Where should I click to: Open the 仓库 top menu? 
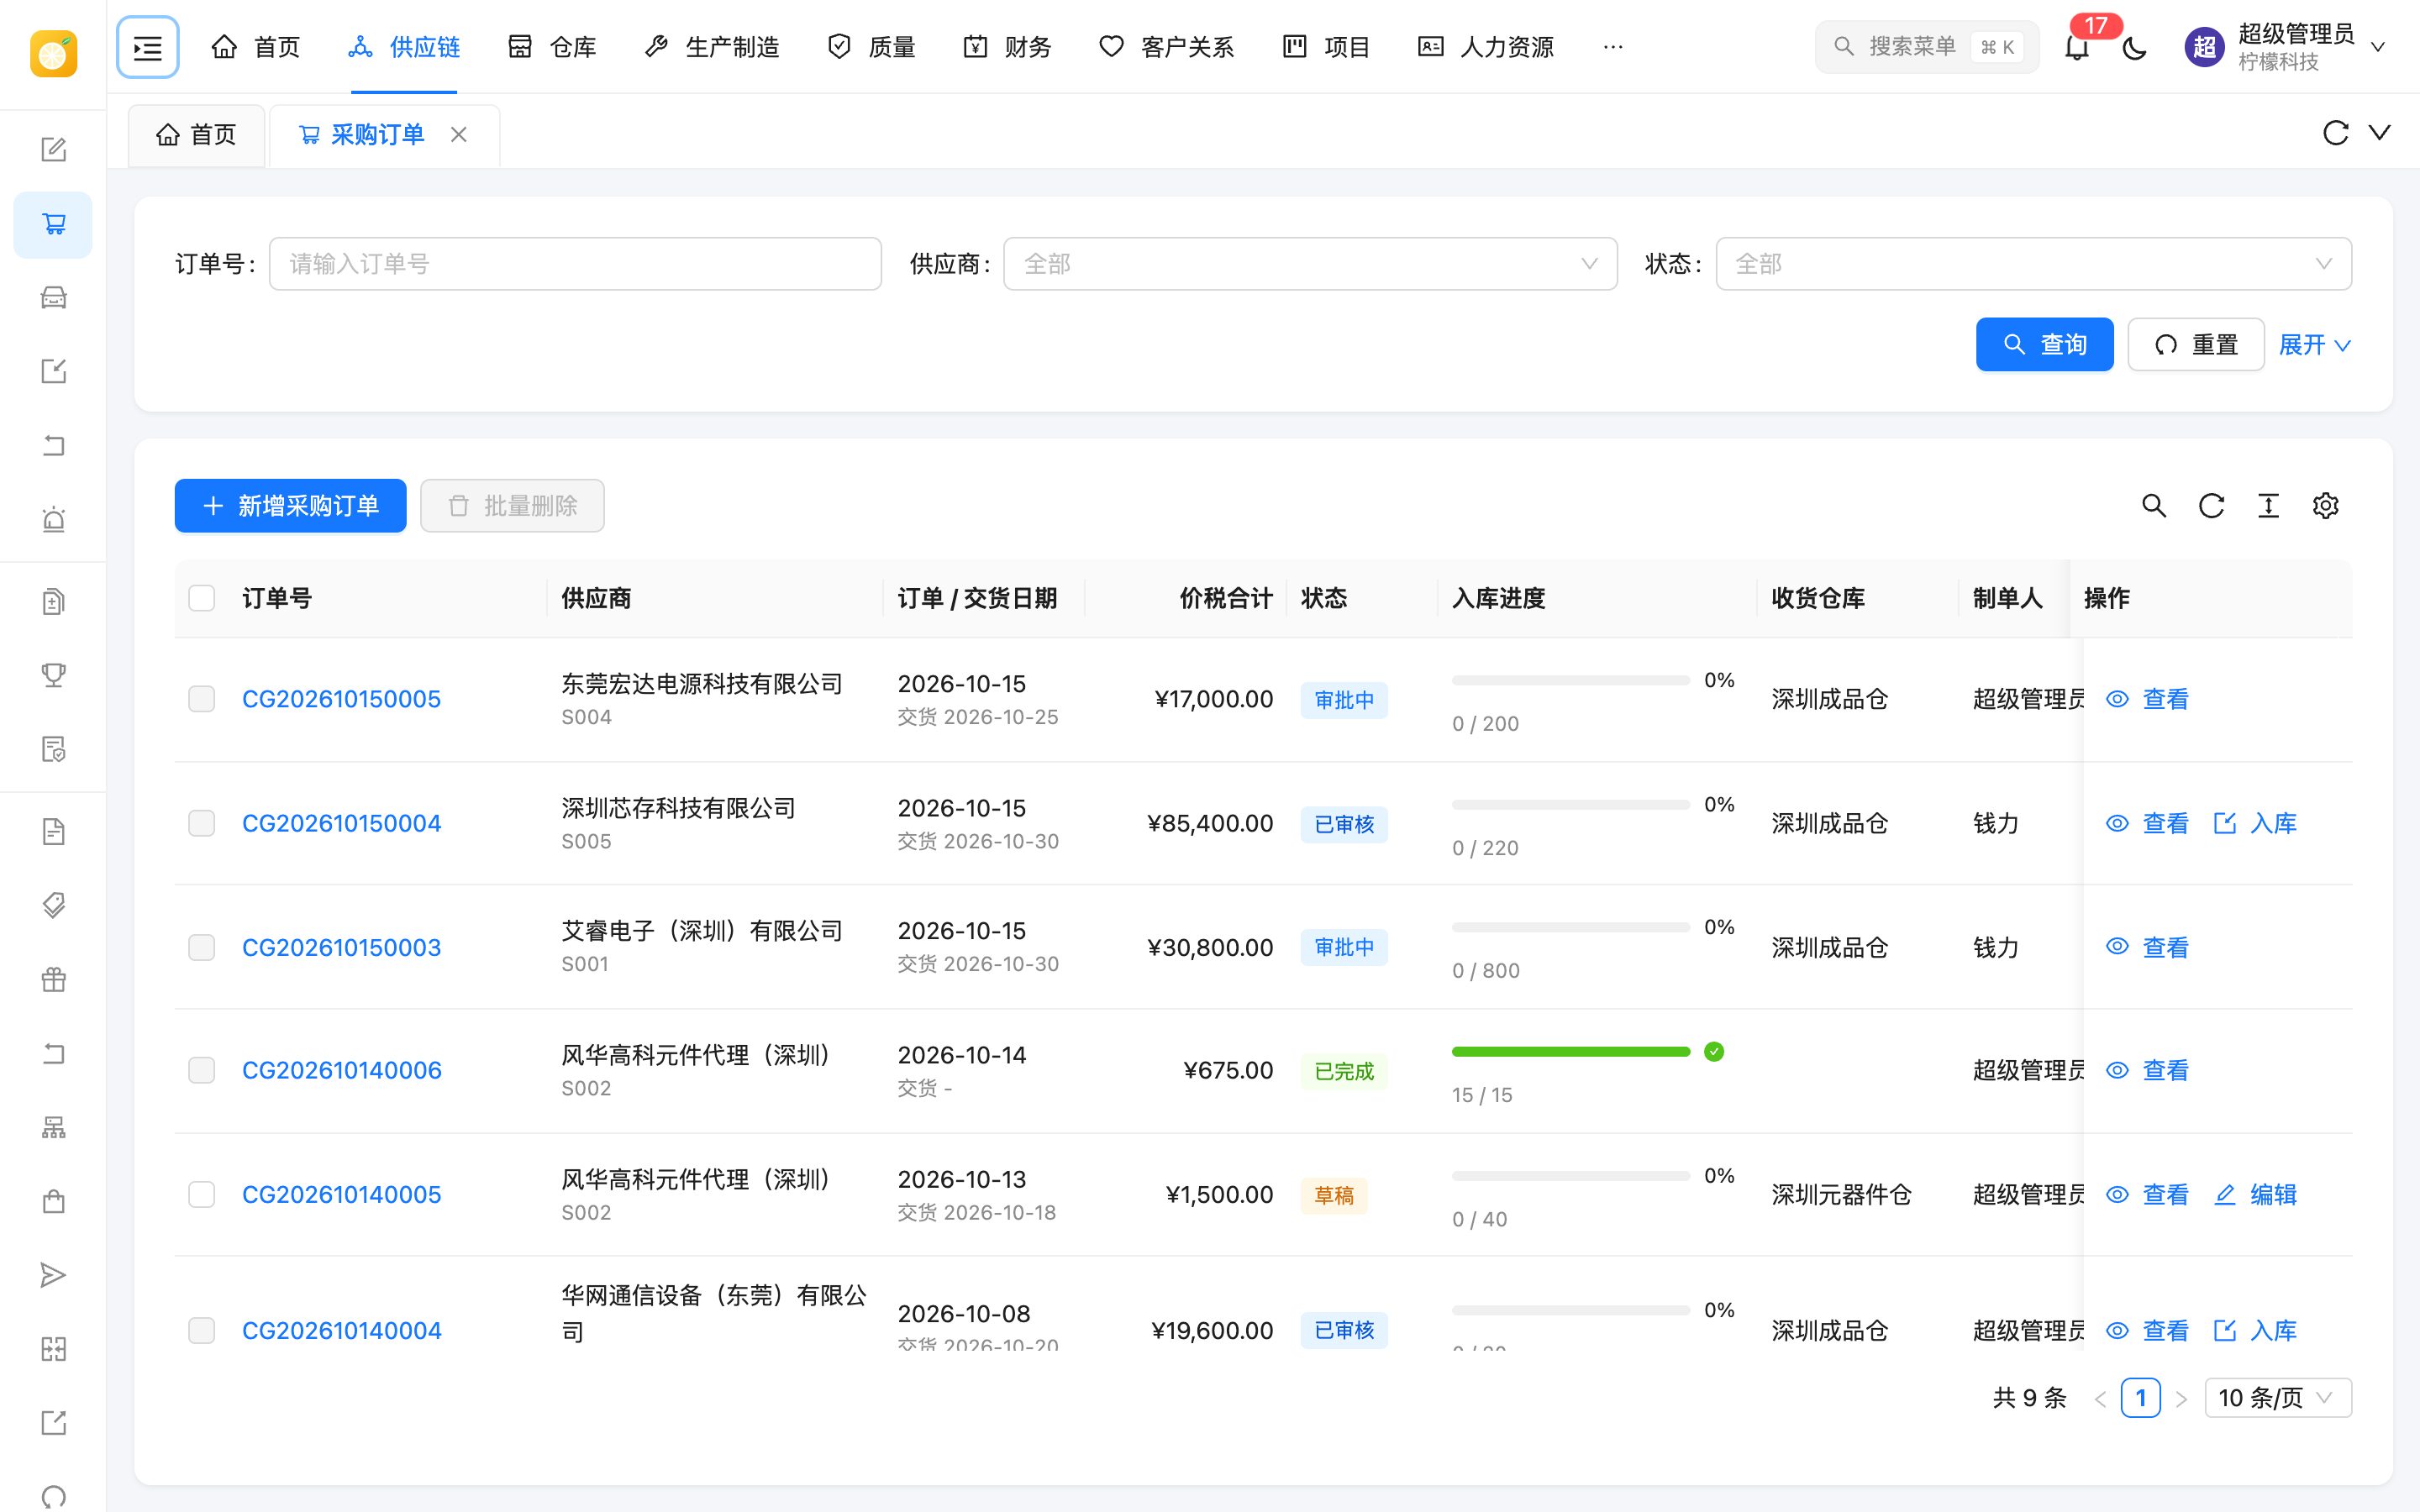point(552,47)
